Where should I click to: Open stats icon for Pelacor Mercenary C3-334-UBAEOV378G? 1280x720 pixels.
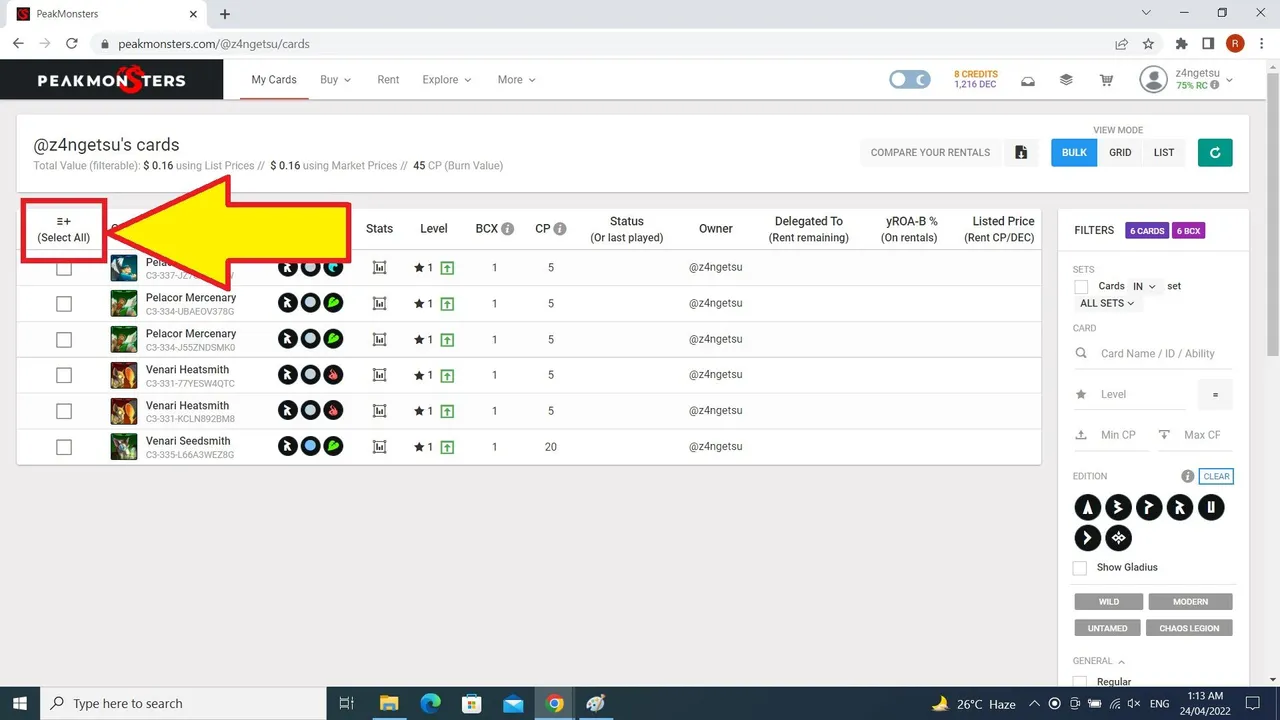click(x=379, y=303)
